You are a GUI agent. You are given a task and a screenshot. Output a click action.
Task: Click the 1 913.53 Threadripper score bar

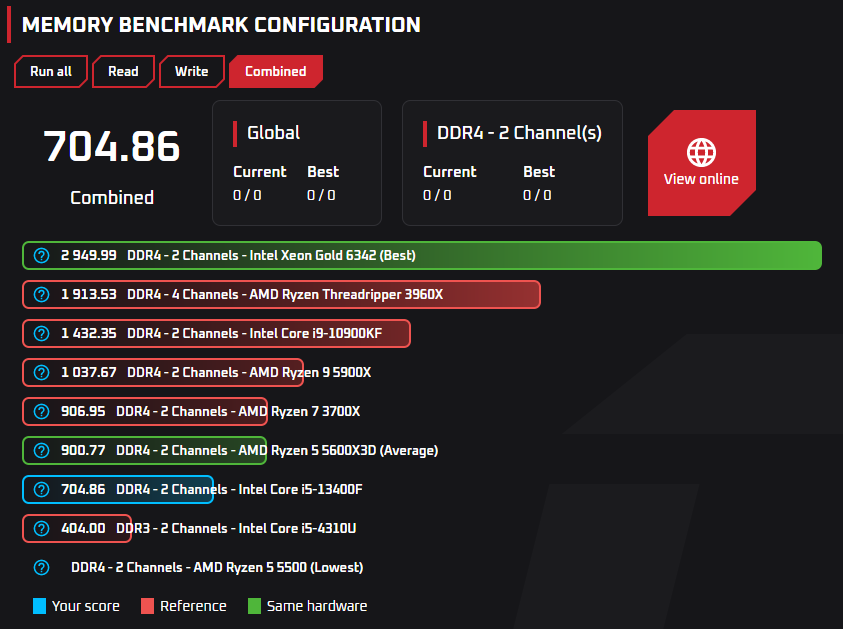click(281, 295)
